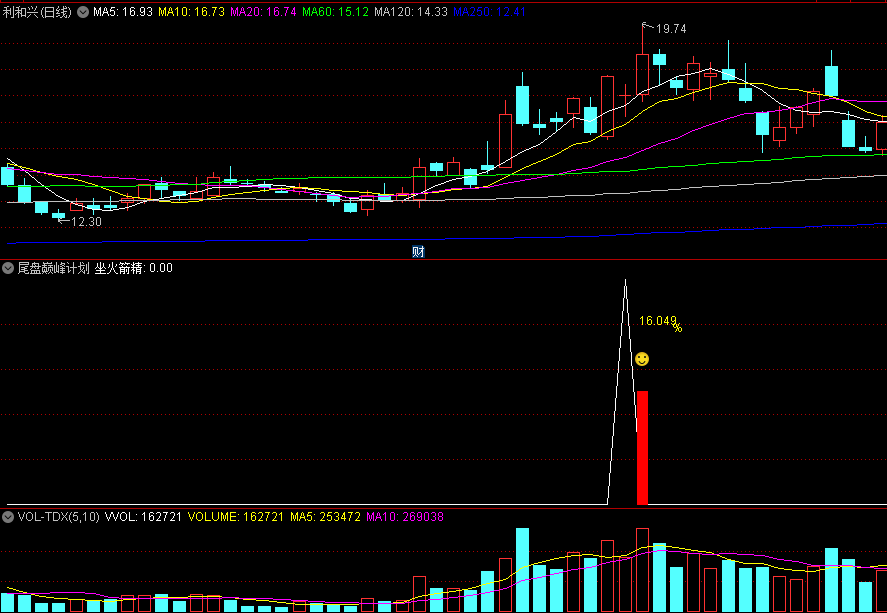The image size is (887, 613).
Task: Click the yellow smiley face signal icon
Action: (x=641, y=359)
